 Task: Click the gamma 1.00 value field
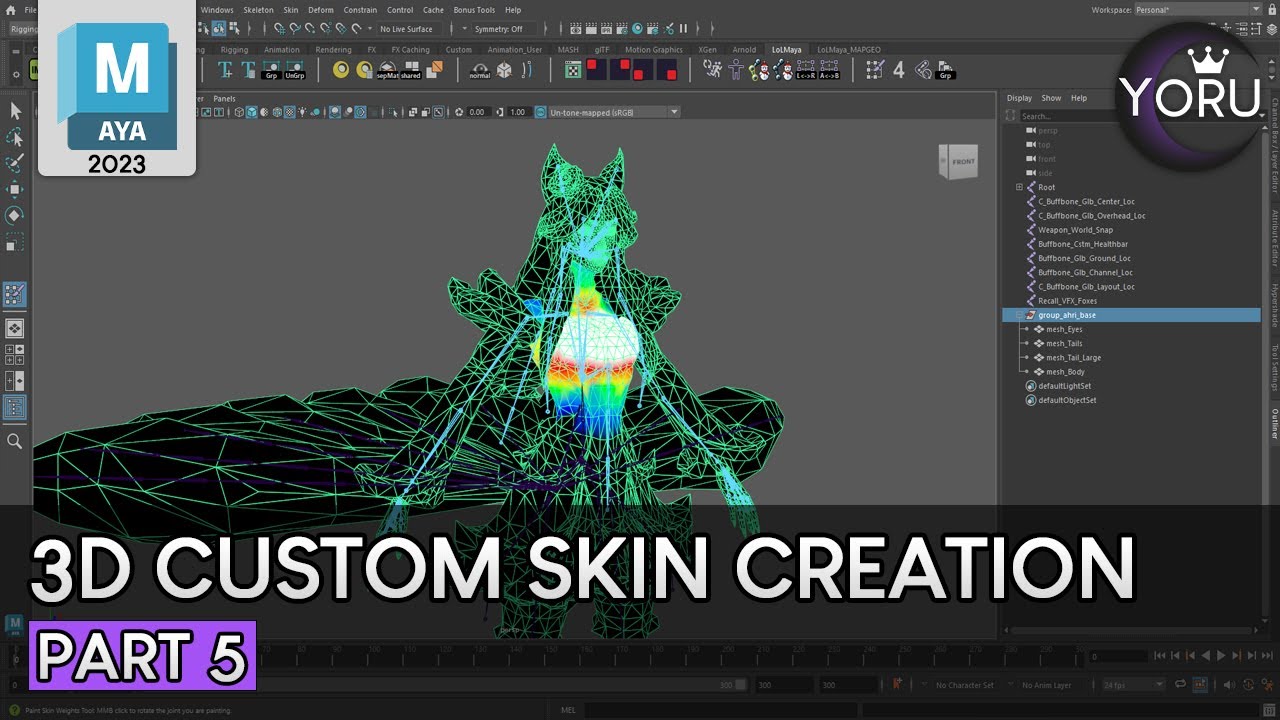pyautogui.click(x=517, y=112)
